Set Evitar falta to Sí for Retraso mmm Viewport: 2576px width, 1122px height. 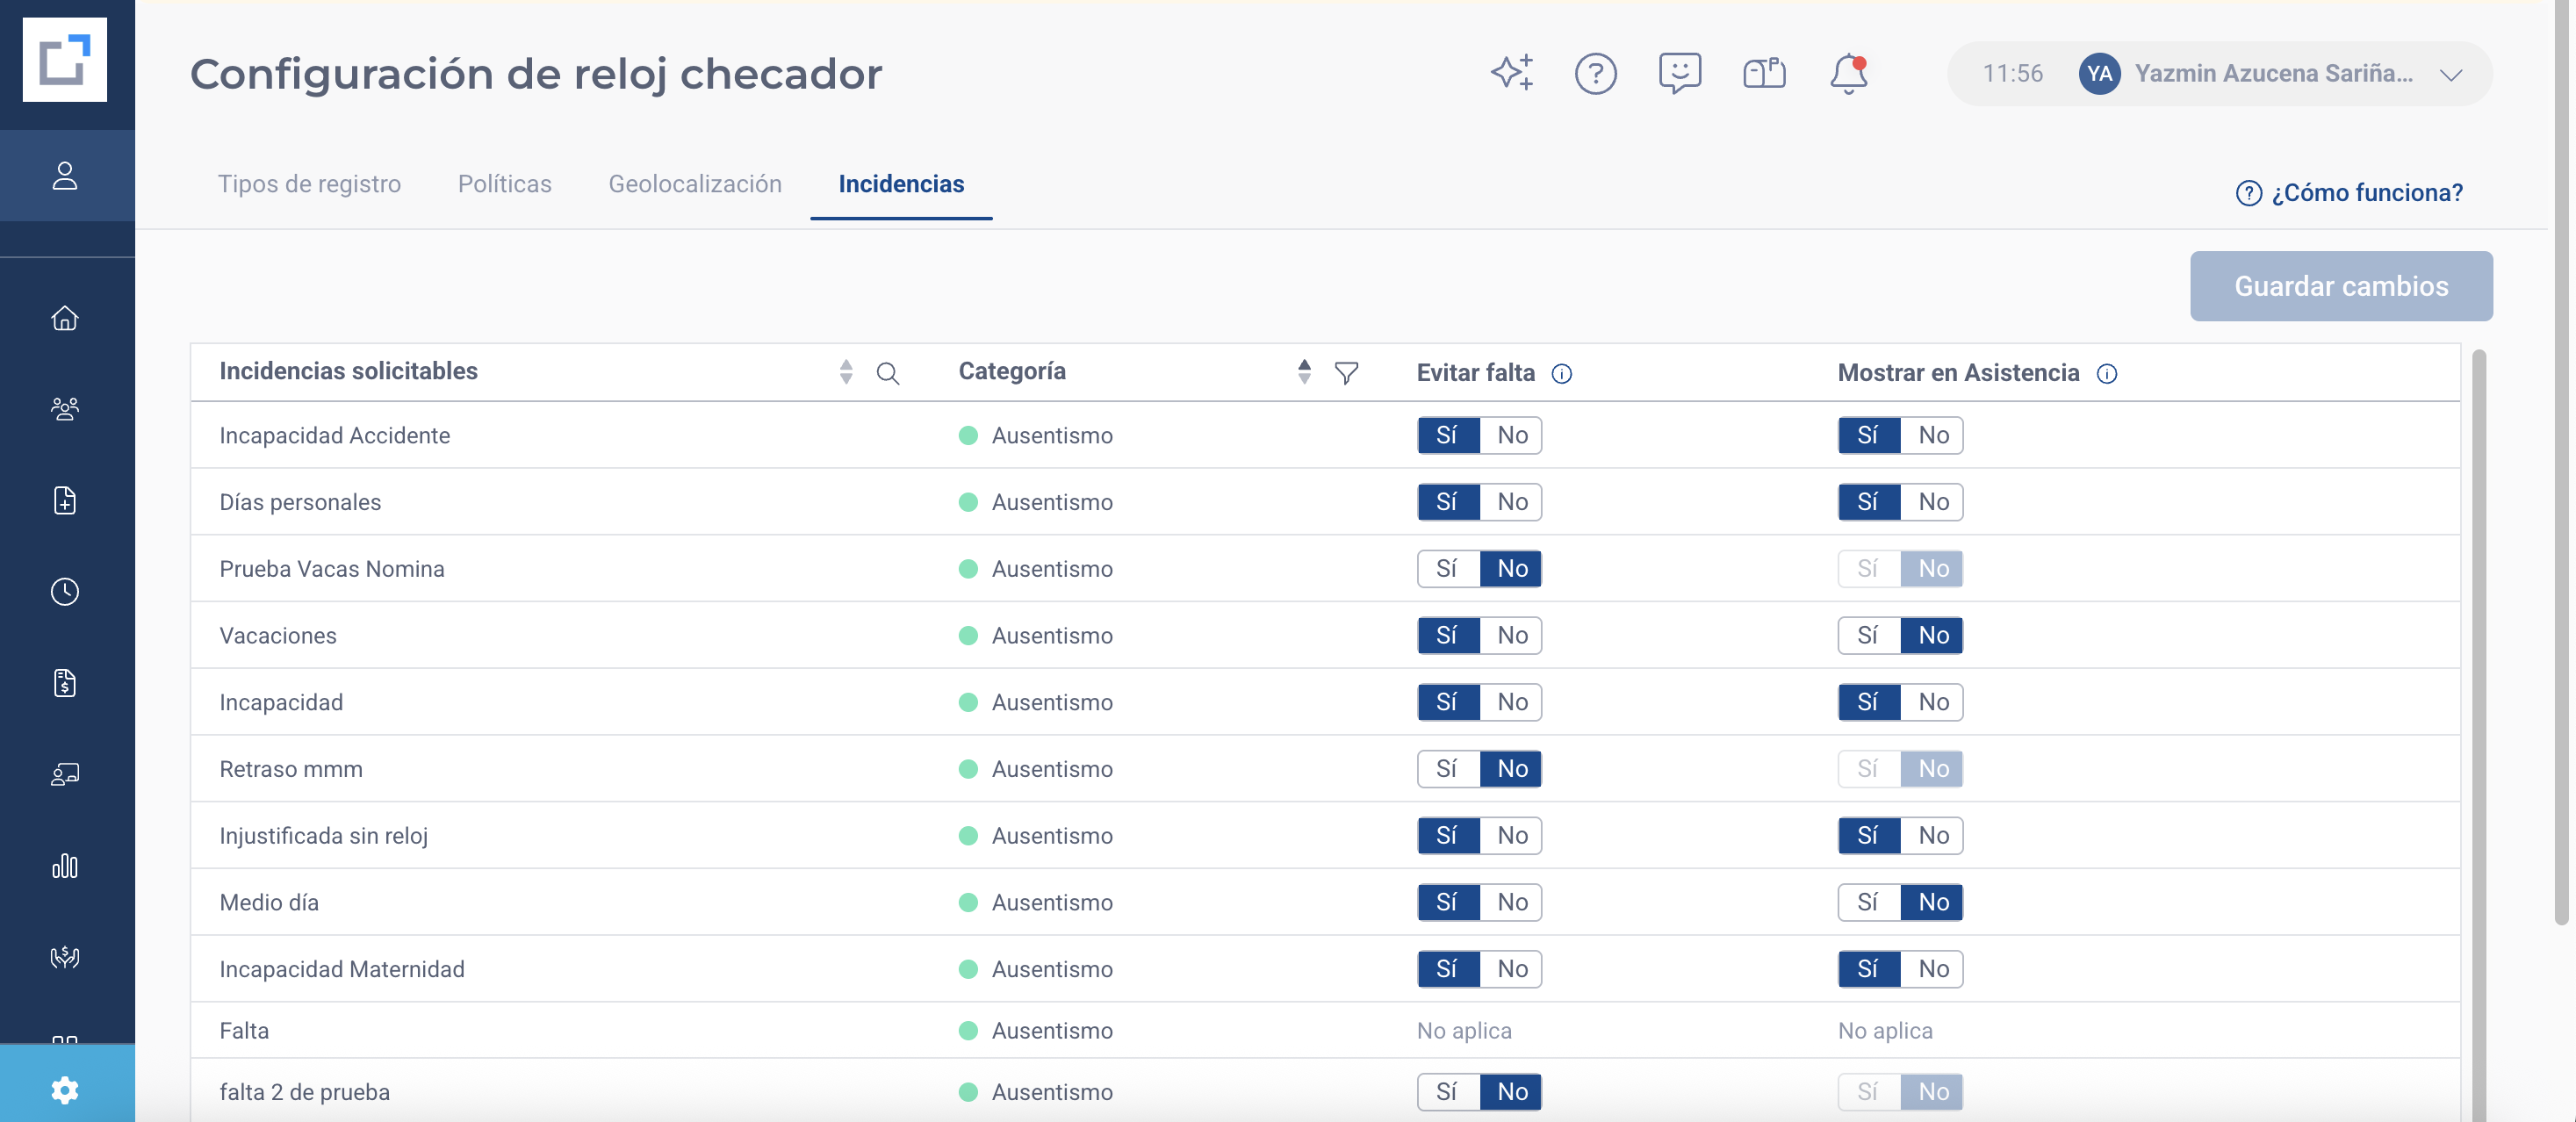(1447, 769)
